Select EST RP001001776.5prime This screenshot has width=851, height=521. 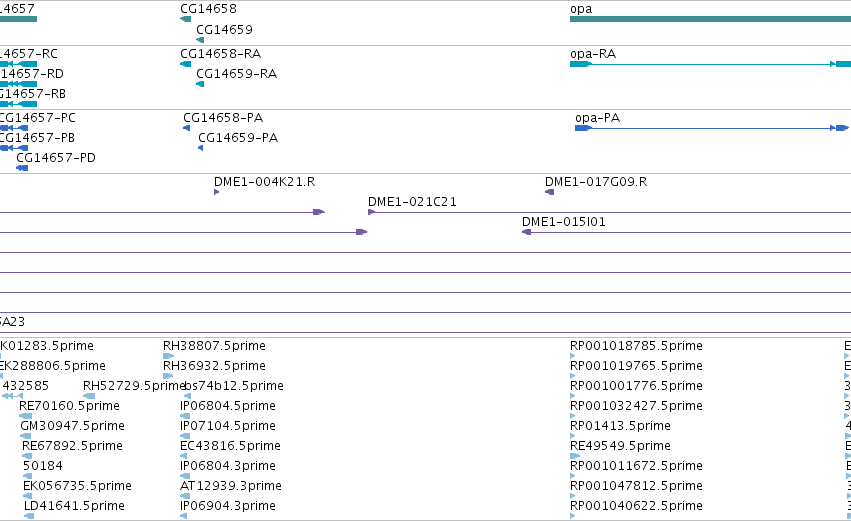pos(636,386)
